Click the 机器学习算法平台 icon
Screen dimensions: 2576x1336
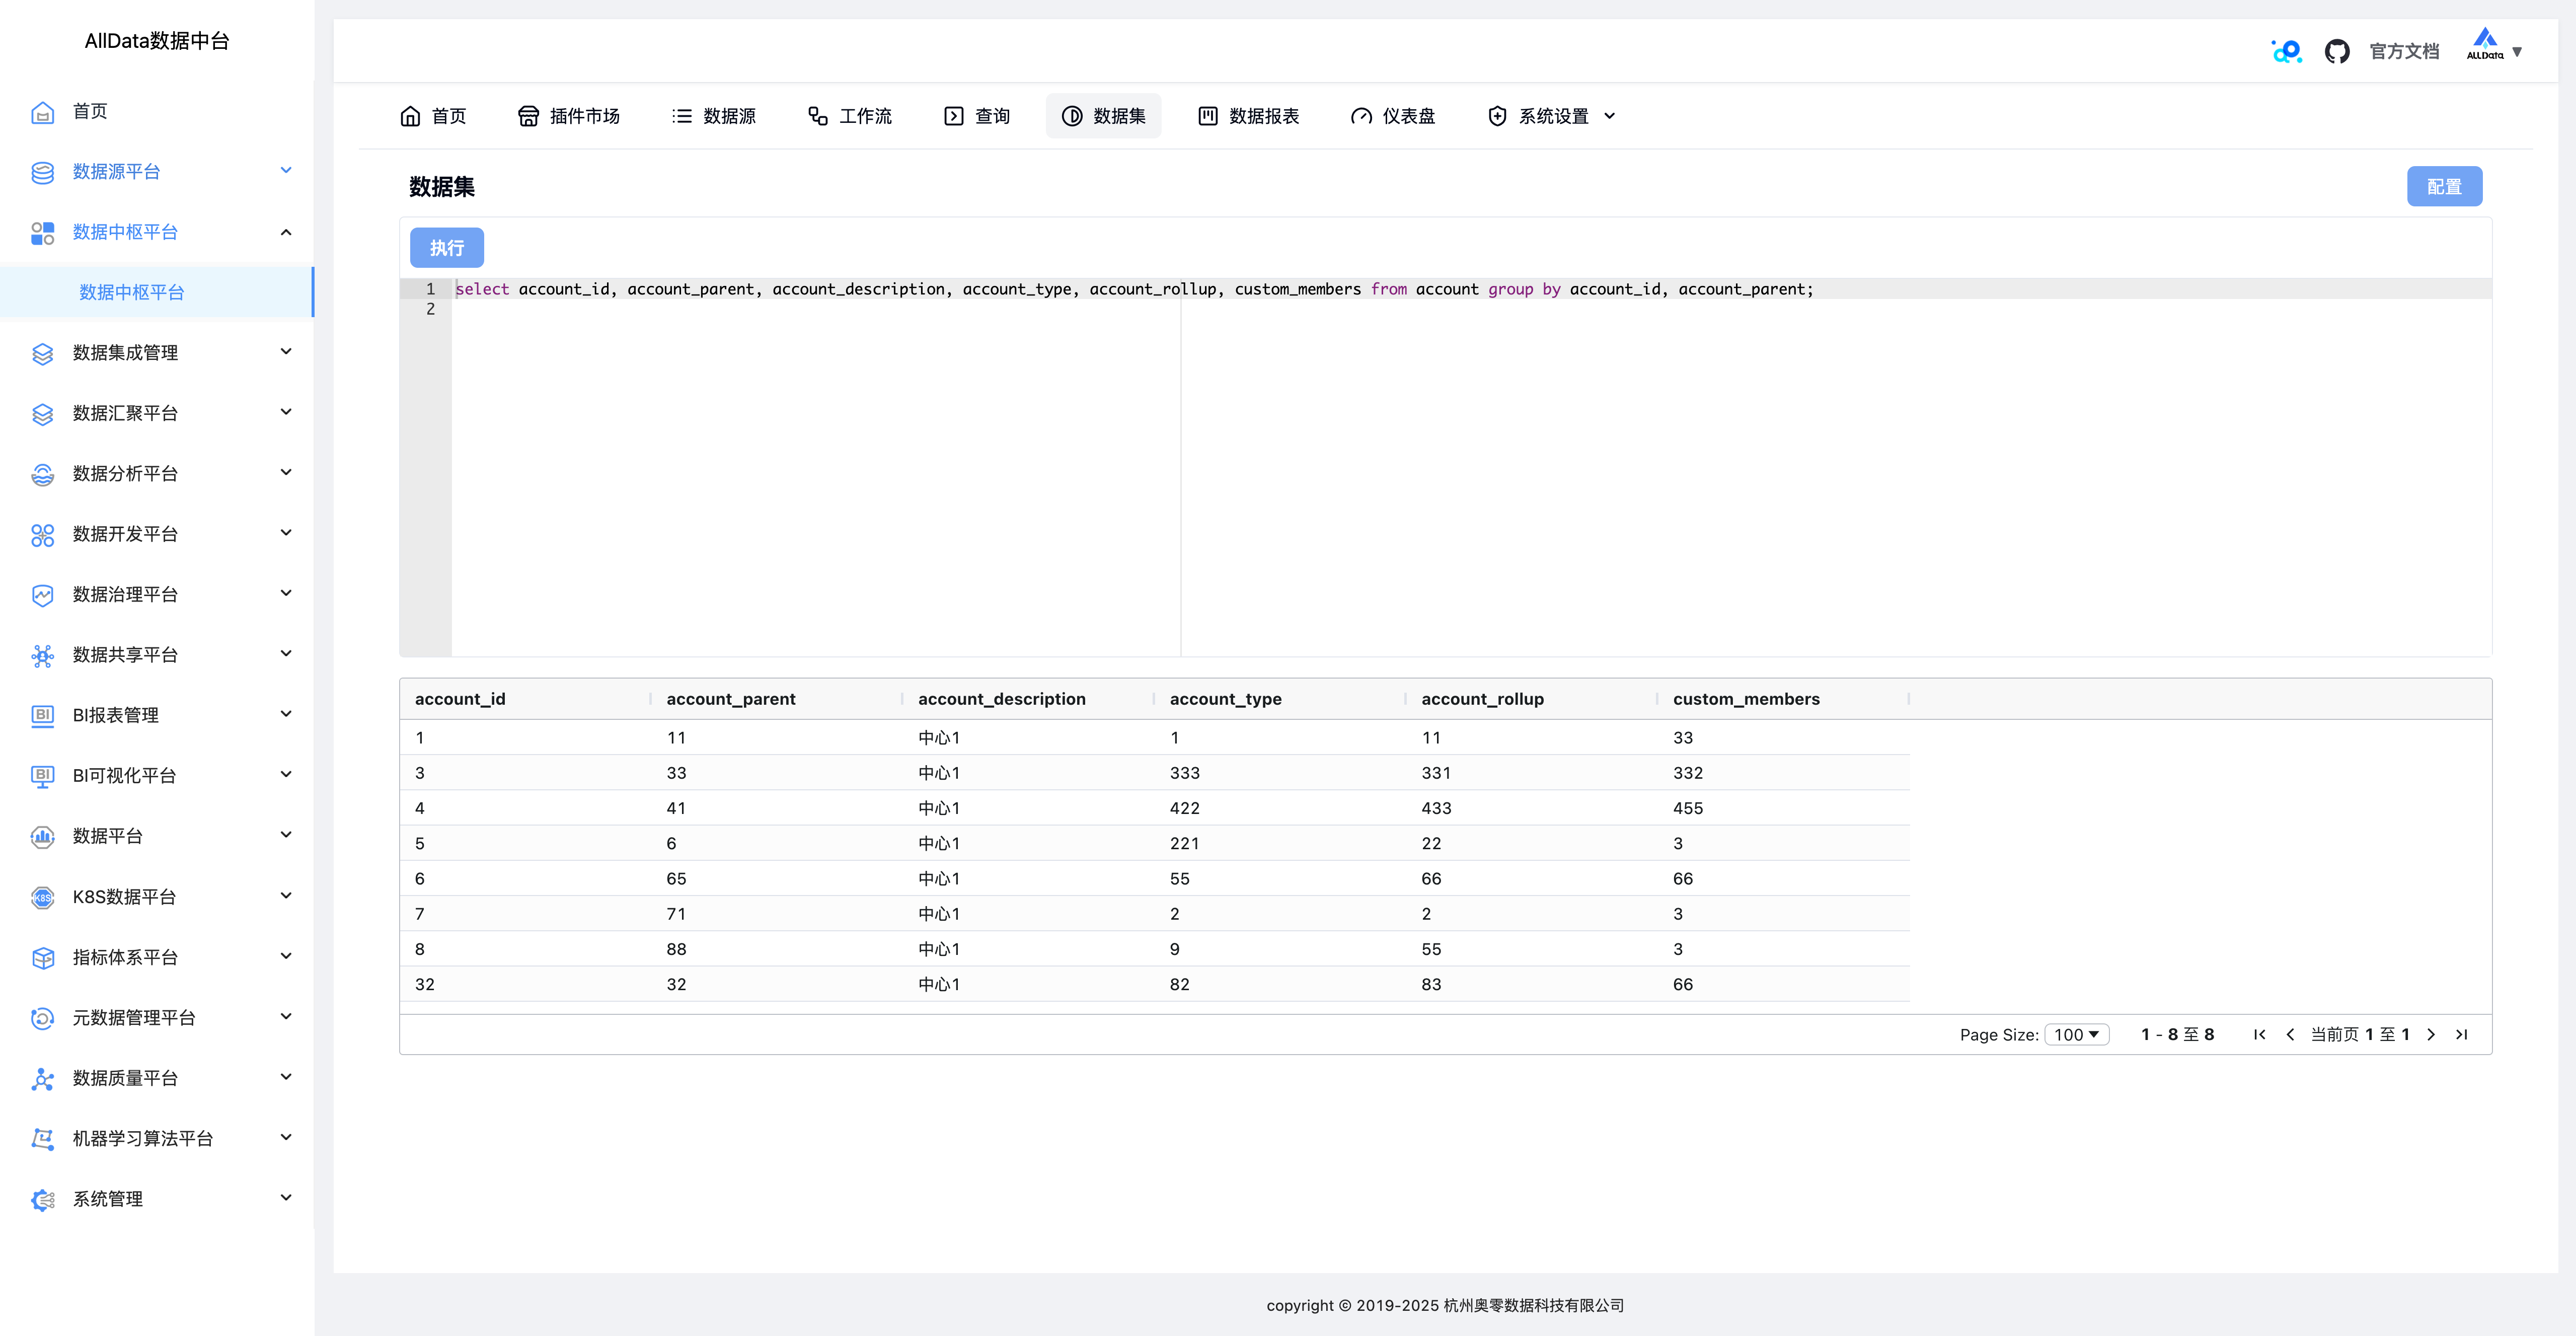tap(42, 1139)
